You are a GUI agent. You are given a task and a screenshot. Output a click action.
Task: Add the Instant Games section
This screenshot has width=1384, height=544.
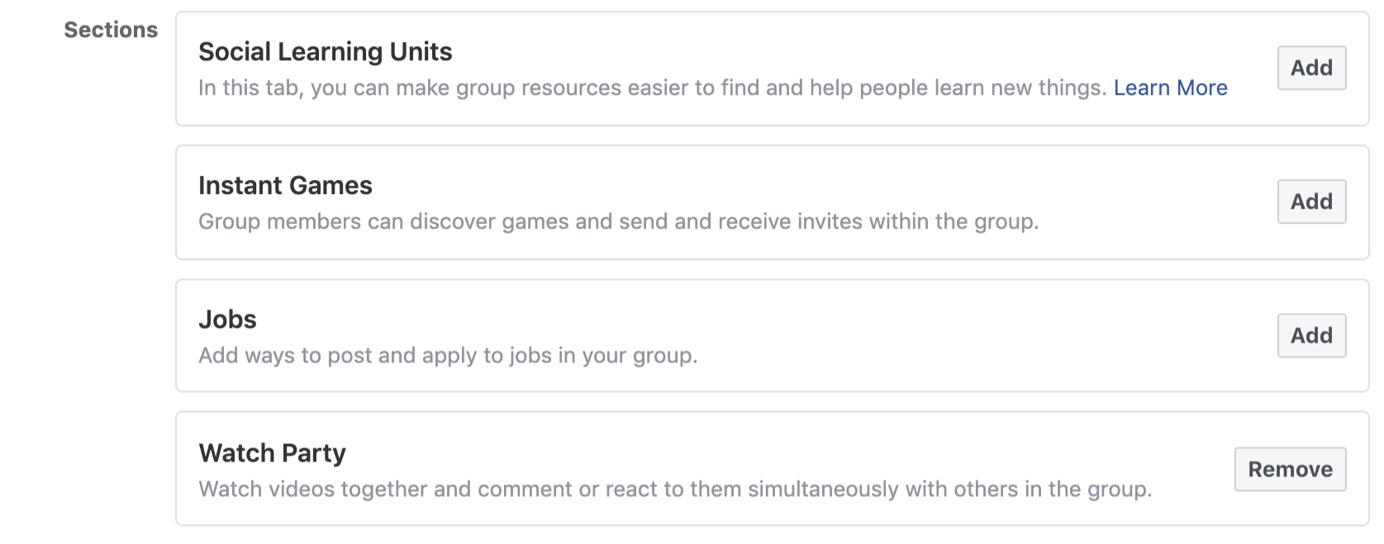coord(1311,202)
